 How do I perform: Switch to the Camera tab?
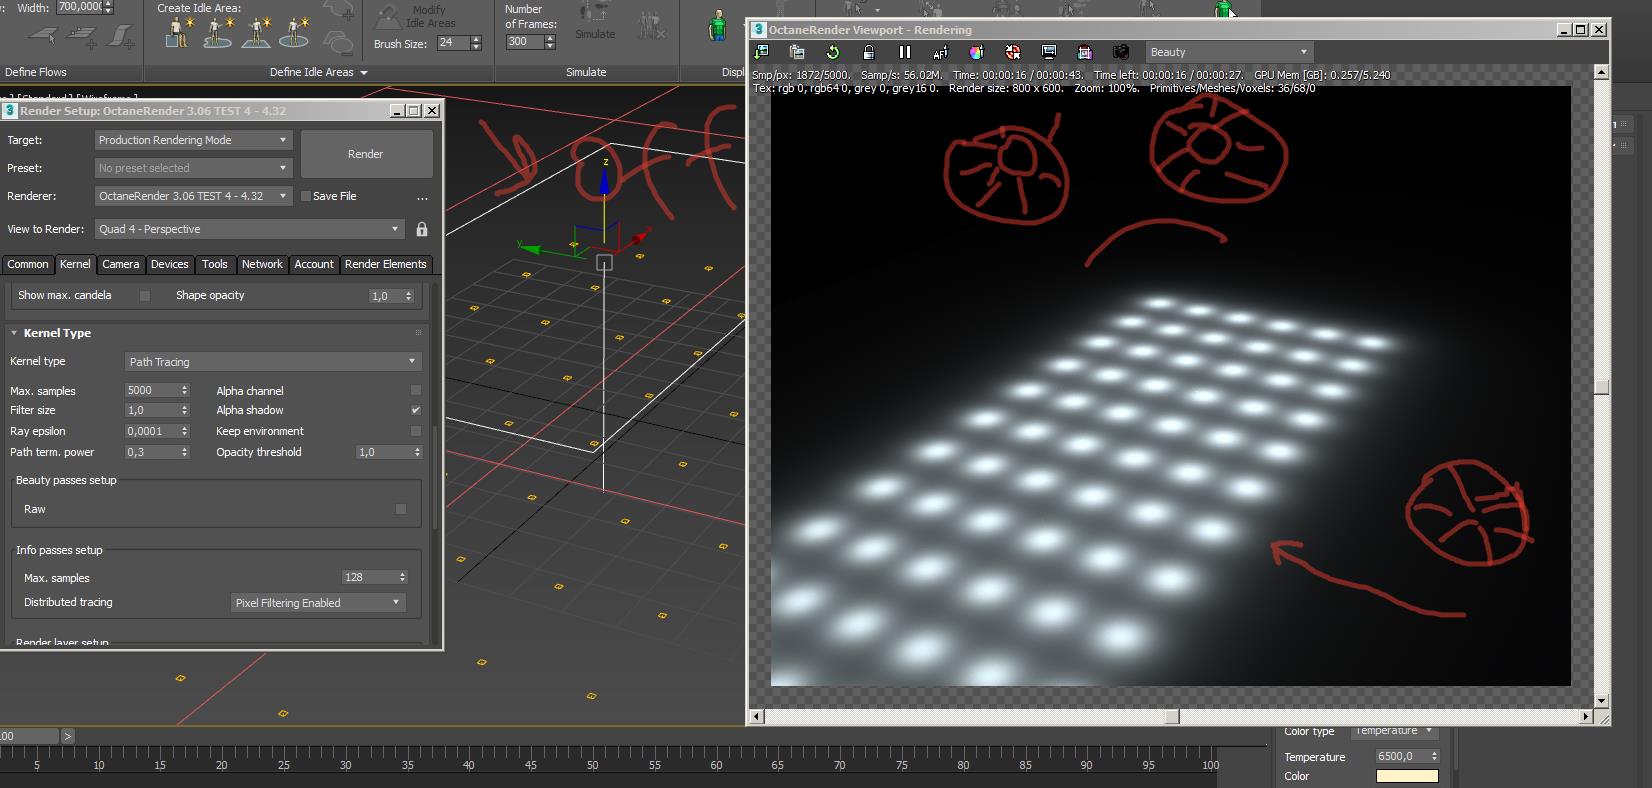pyautogui.click(x=121, y=264)
